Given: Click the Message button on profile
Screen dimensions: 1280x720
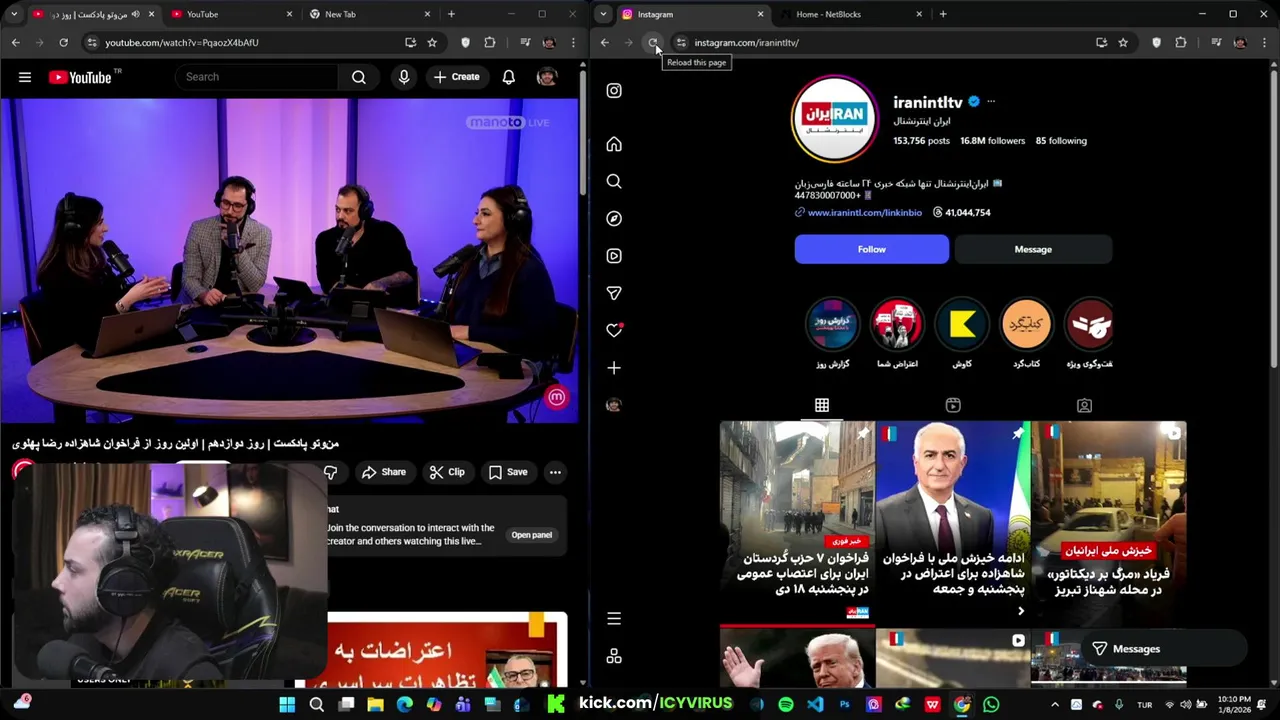Looking at the screenshot, I should (x=1033, y=249).
